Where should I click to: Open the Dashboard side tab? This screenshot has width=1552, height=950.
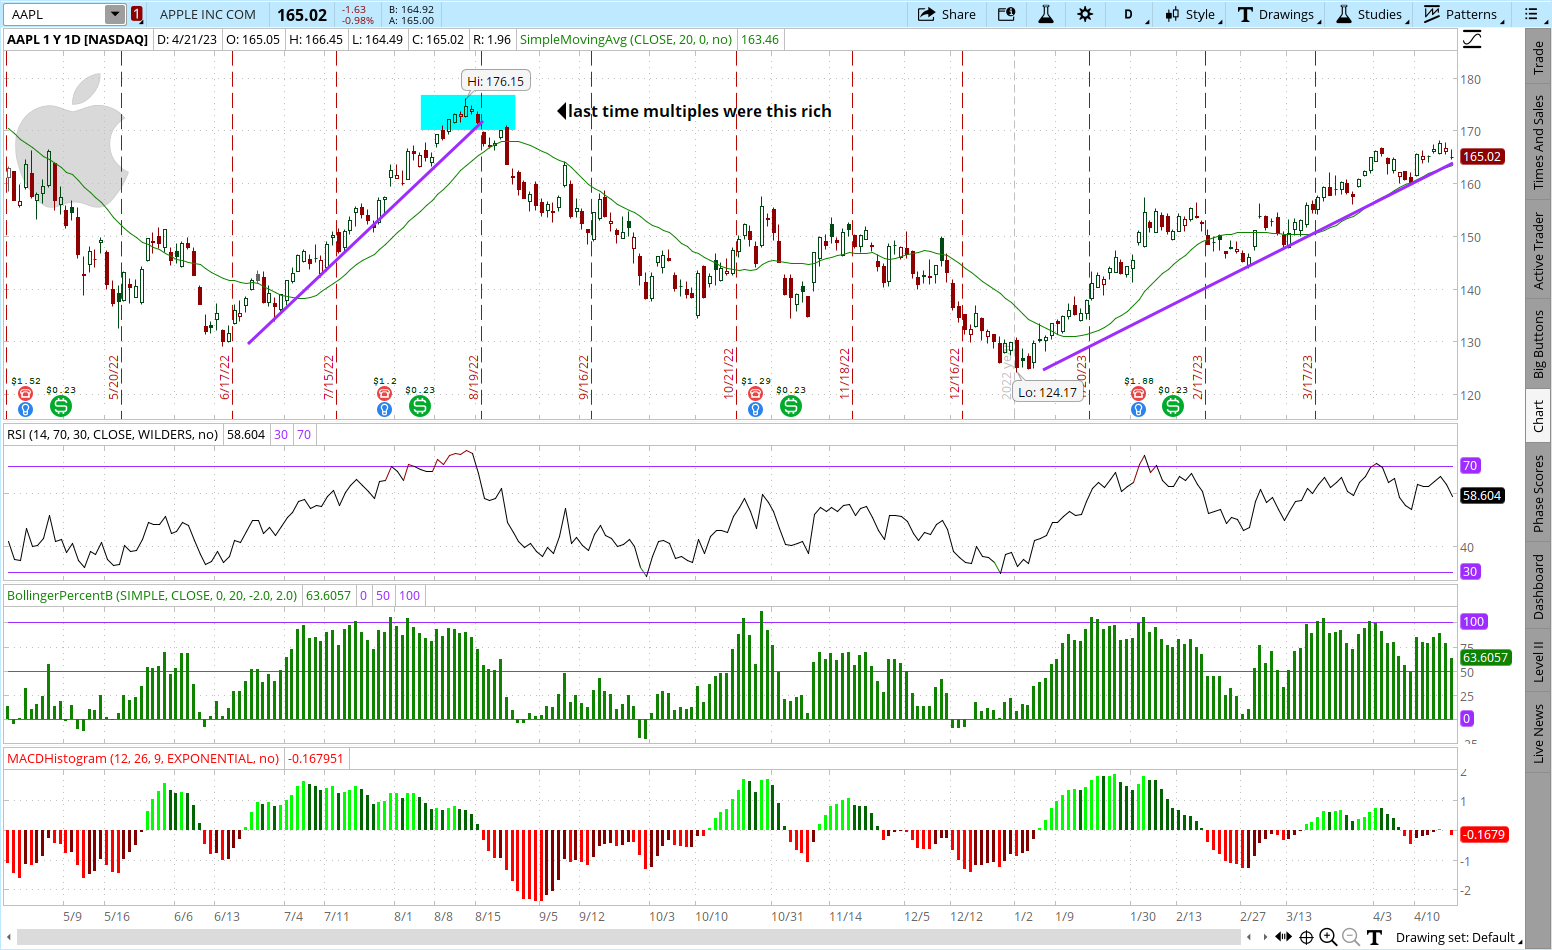point(1539,586)
